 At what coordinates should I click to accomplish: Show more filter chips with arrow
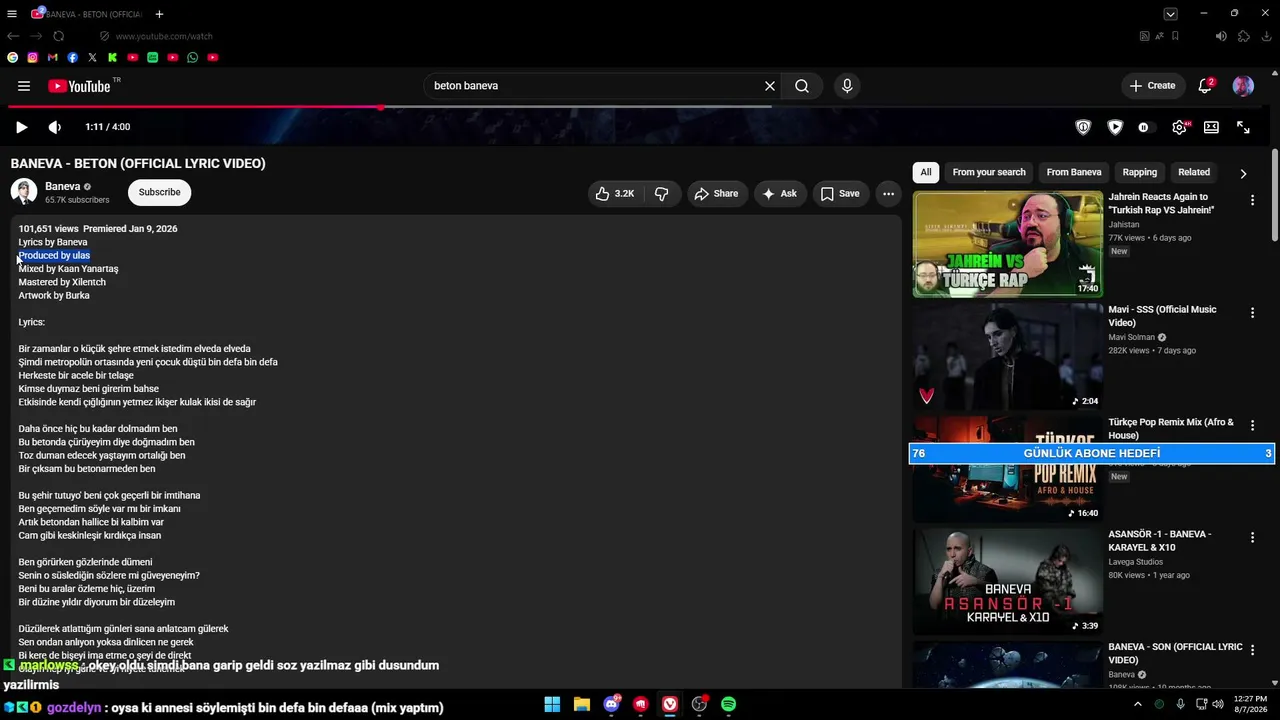coord(1243,173)
